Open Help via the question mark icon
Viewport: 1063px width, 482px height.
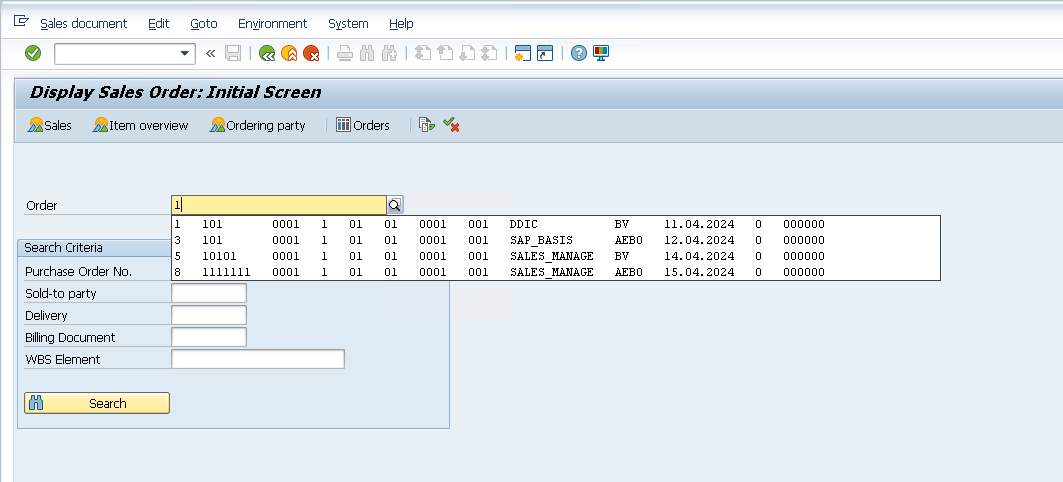pos(578,53)
